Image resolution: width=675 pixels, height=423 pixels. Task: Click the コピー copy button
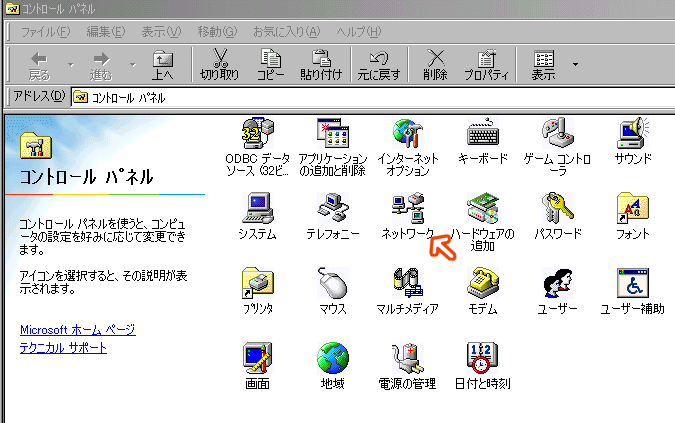[270, 65]
